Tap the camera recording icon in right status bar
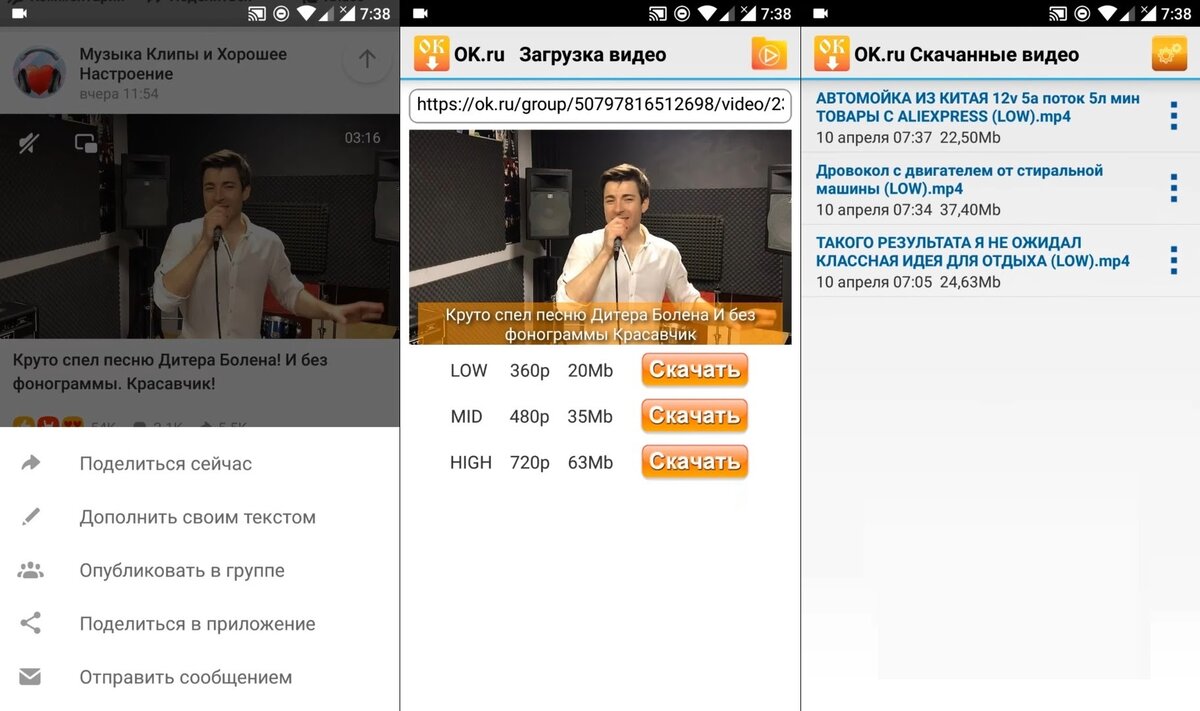Screen dimensions: 1200x711 tap(820, 14)
